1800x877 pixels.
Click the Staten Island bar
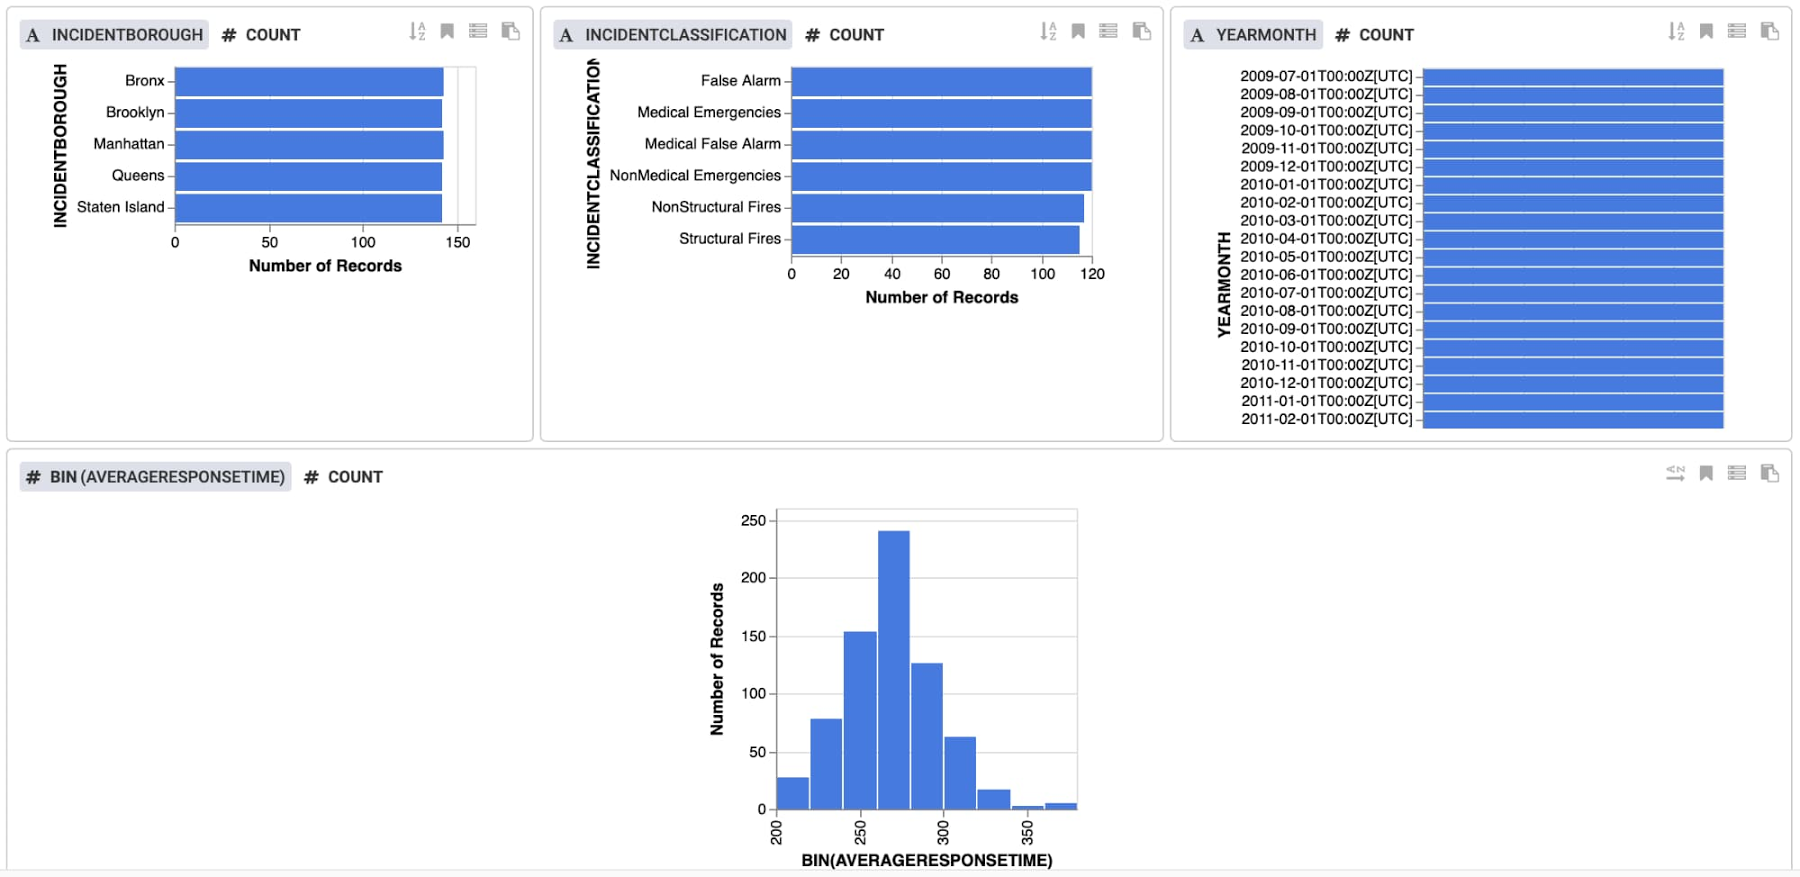coord(308,208)
